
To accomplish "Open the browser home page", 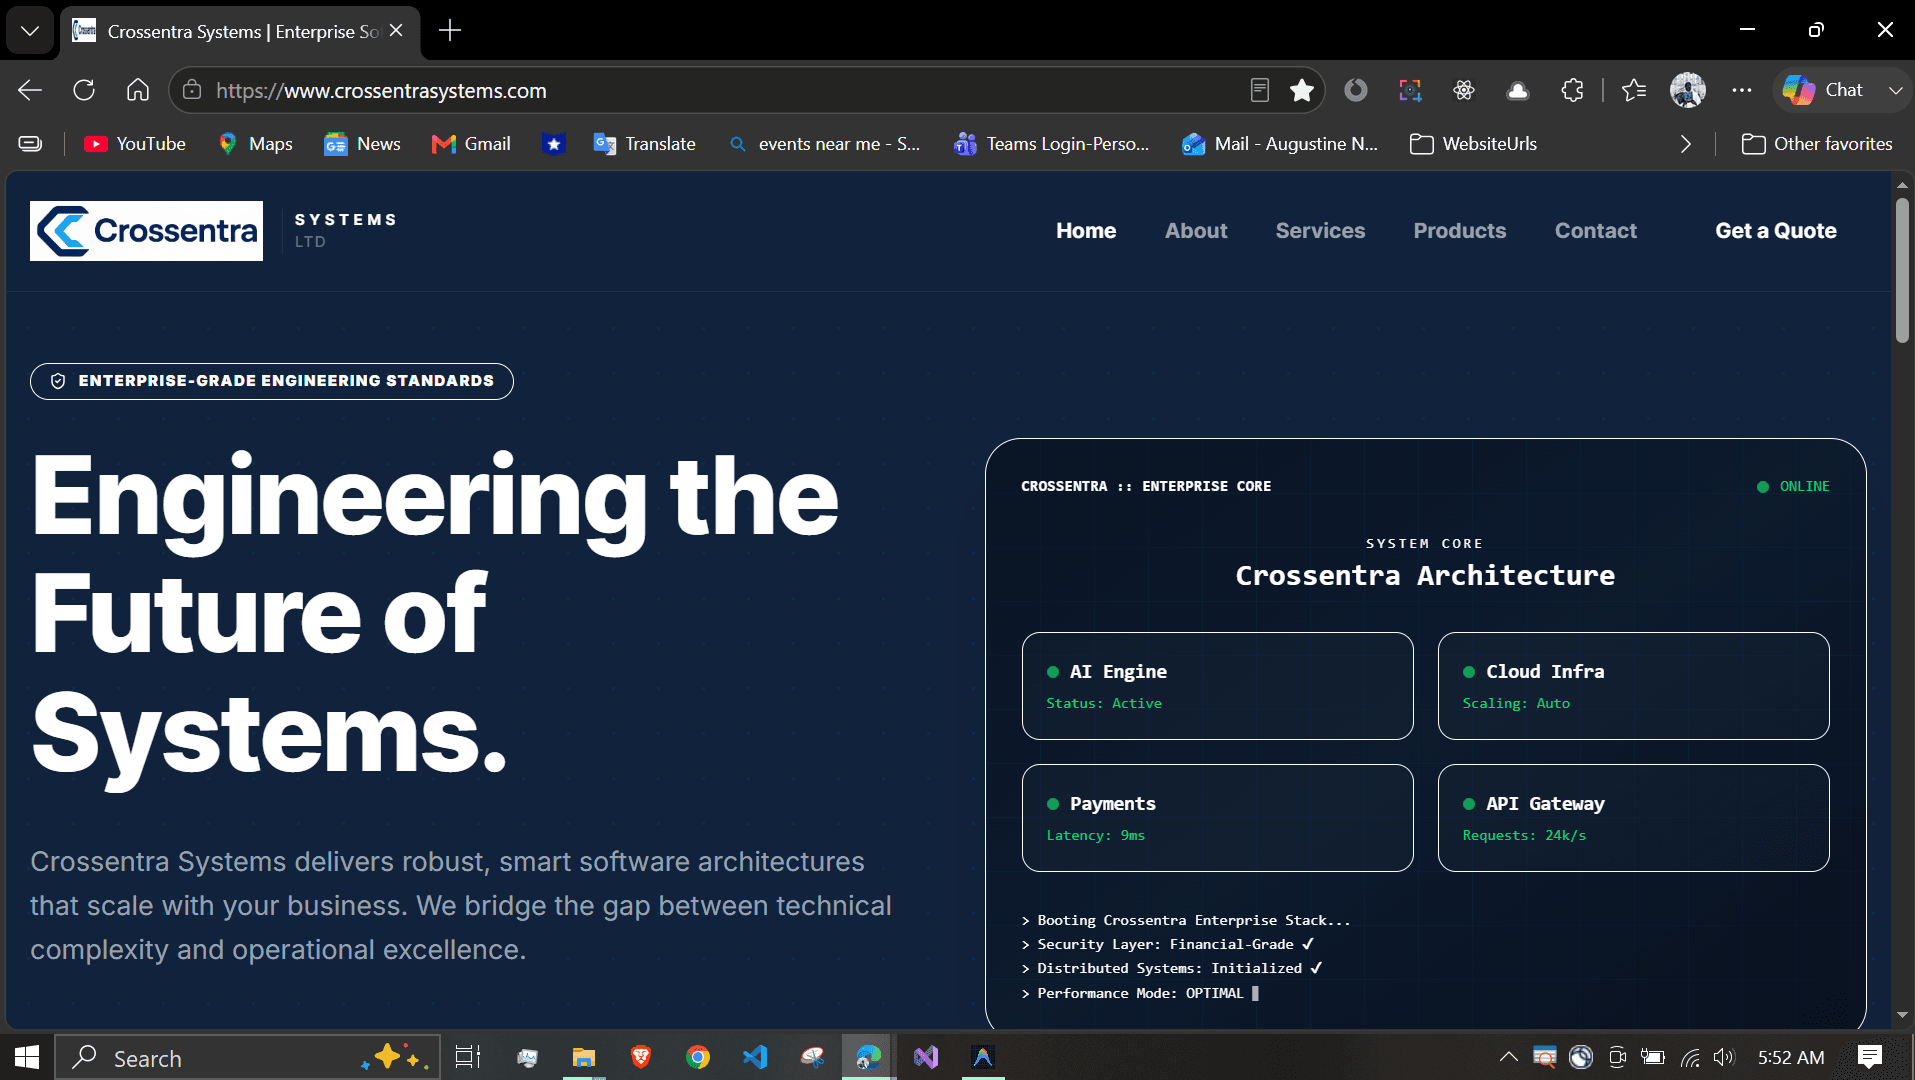I will pos(138,90).
